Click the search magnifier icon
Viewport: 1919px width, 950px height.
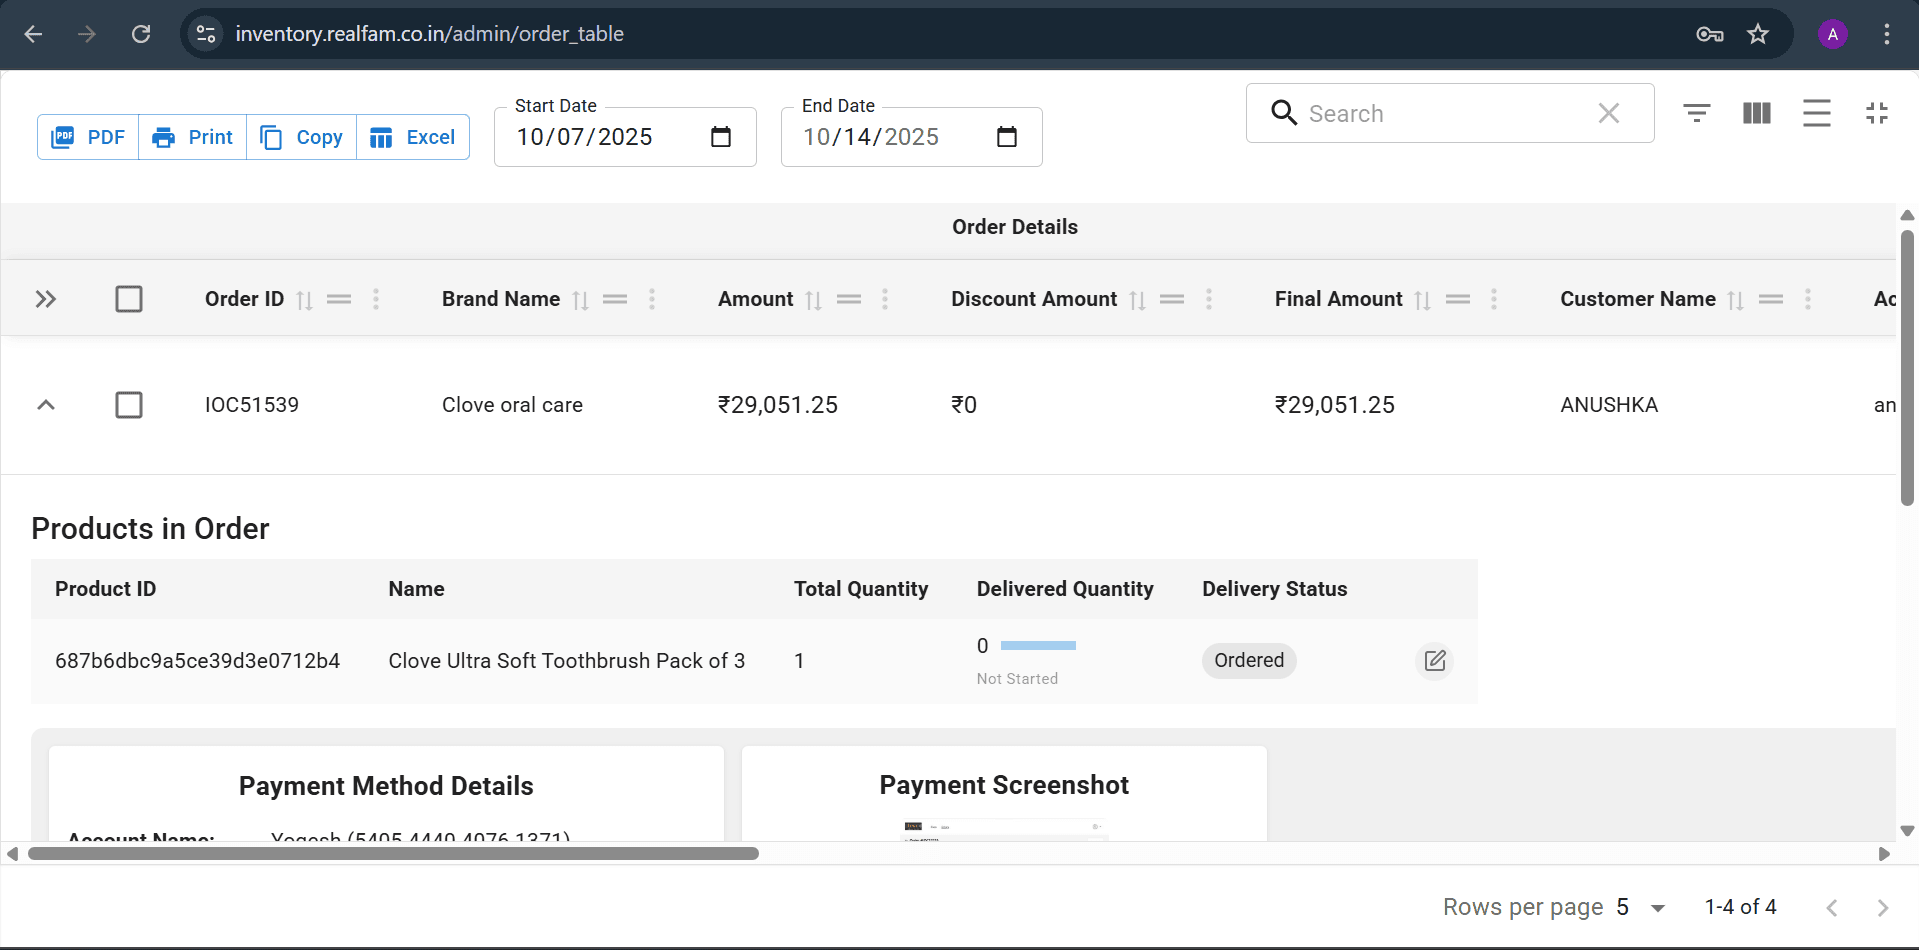point(1283,113)
